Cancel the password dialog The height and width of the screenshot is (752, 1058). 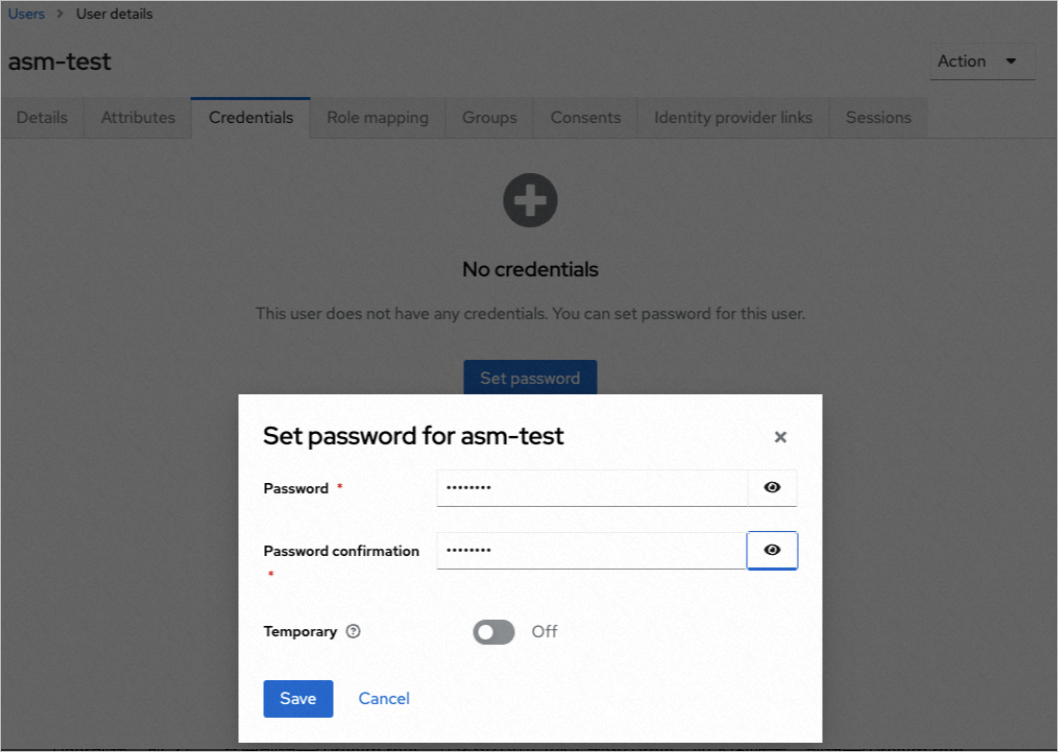[x=384, y=699]
